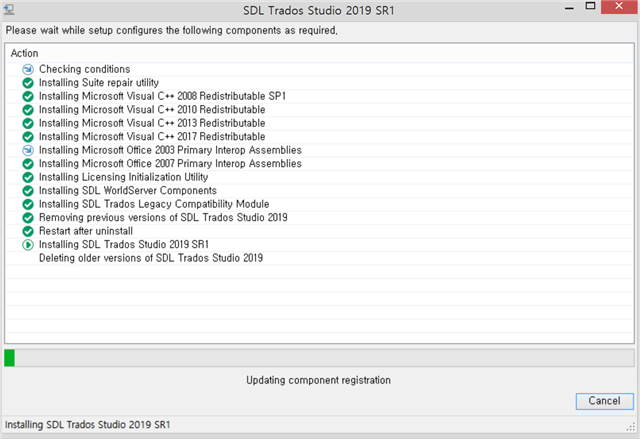
Task: Click the window title 'SDL Trados Studio 2019 SR1'
Action: pos(319,10)
